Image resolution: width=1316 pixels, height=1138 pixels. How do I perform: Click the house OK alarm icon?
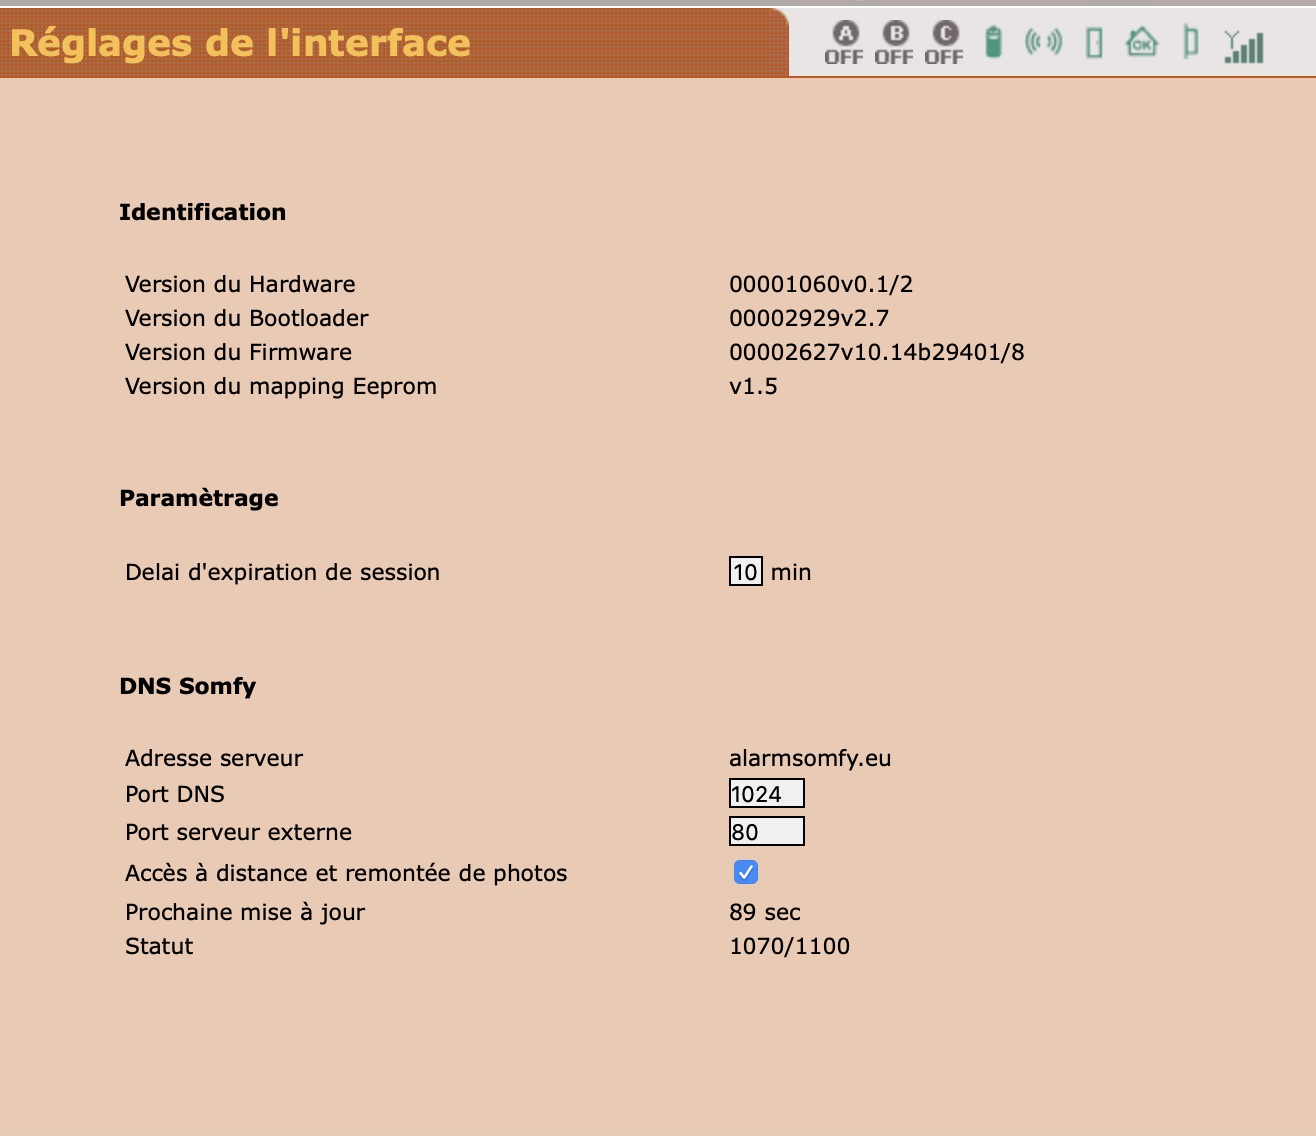(1141, 43)
